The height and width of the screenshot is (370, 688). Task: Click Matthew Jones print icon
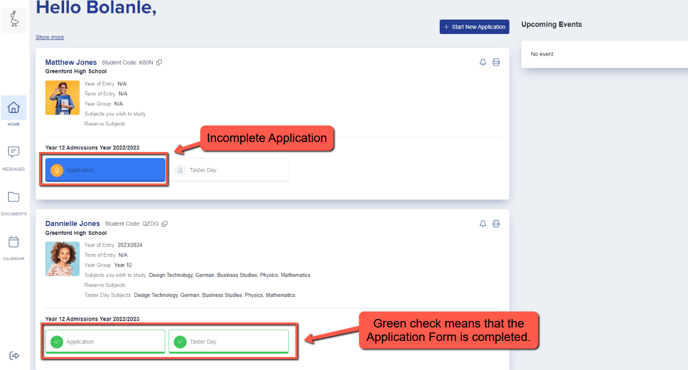pos(496,62)
